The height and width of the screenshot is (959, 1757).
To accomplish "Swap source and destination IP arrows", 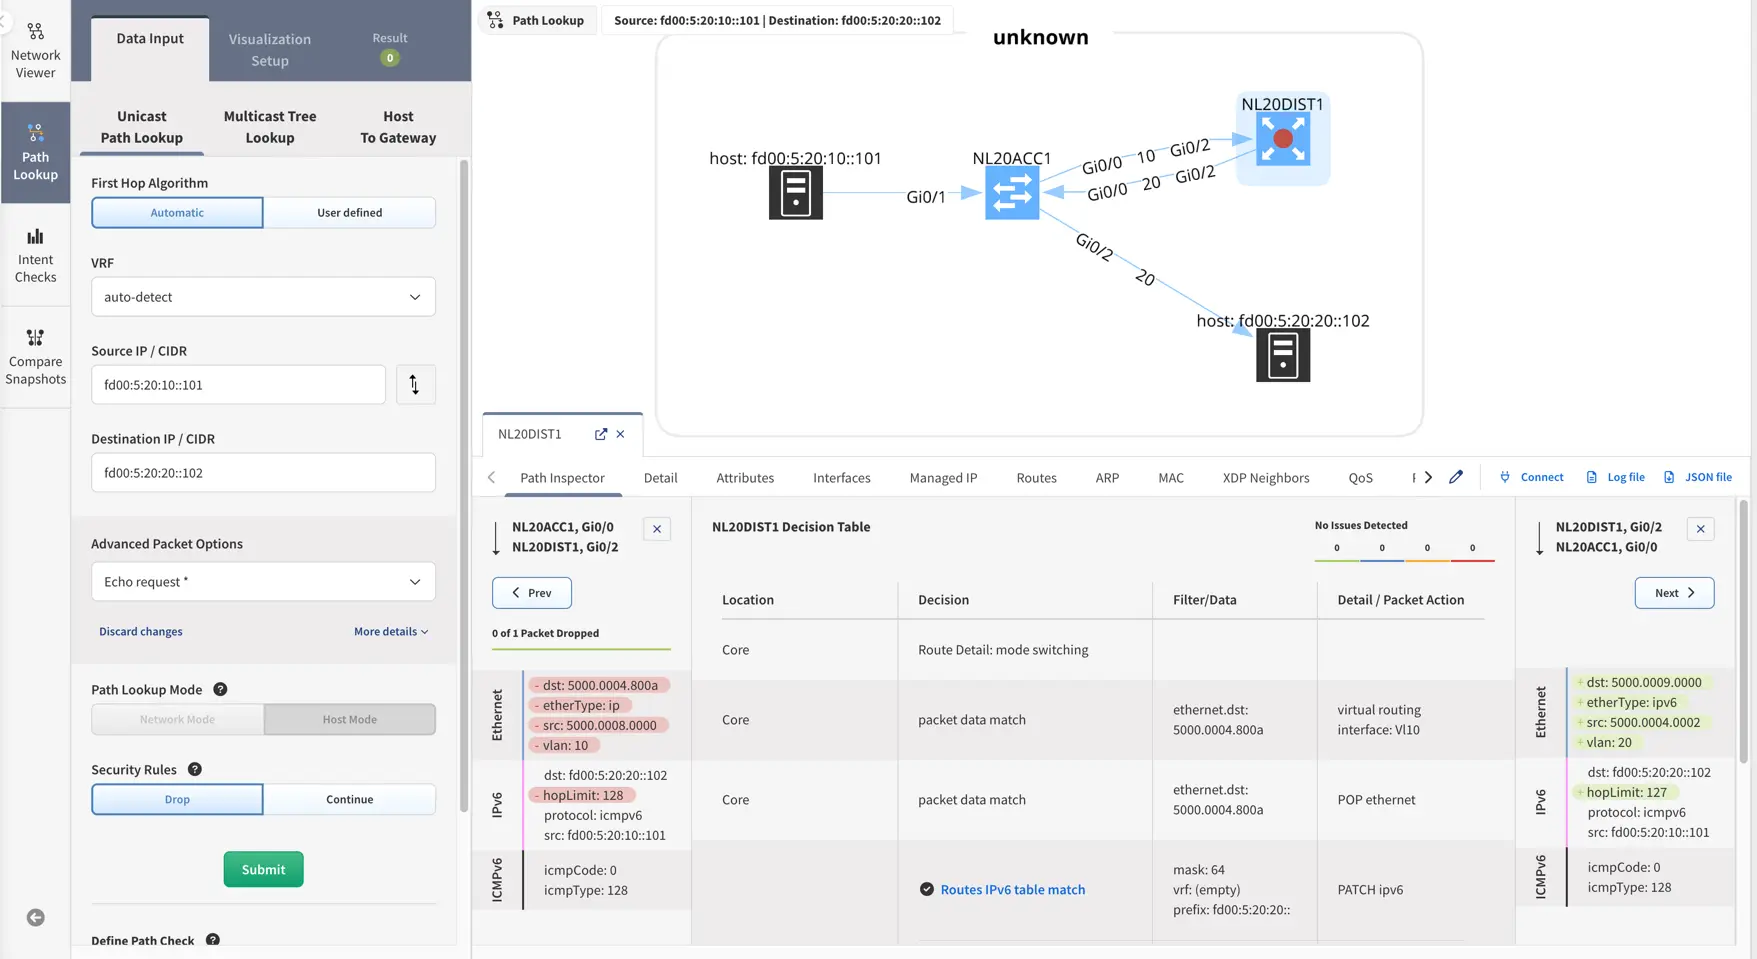I will coord(415,385).
